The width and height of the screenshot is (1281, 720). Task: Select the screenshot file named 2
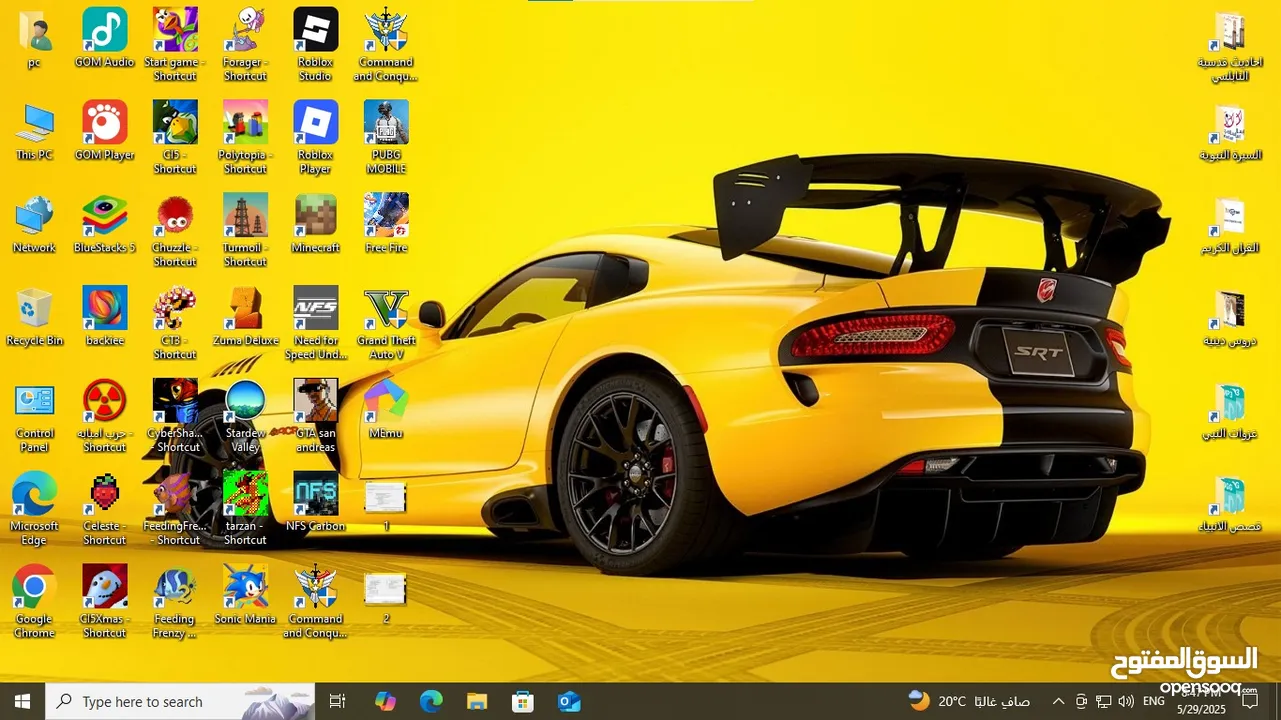[385, 590]
